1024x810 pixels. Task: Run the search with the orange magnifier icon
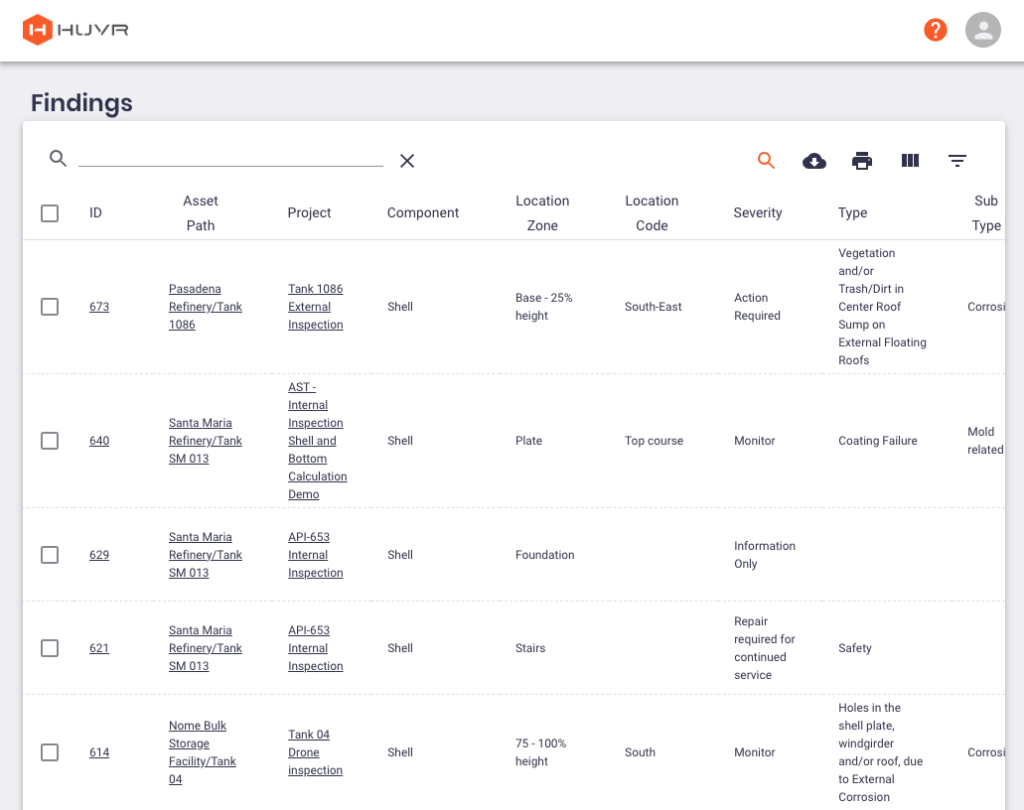pos(766,160)
